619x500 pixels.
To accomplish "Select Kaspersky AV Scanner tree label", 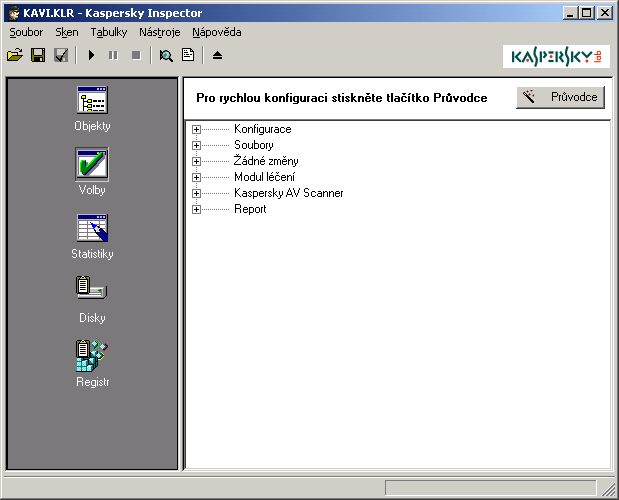I will pos(289,193).
